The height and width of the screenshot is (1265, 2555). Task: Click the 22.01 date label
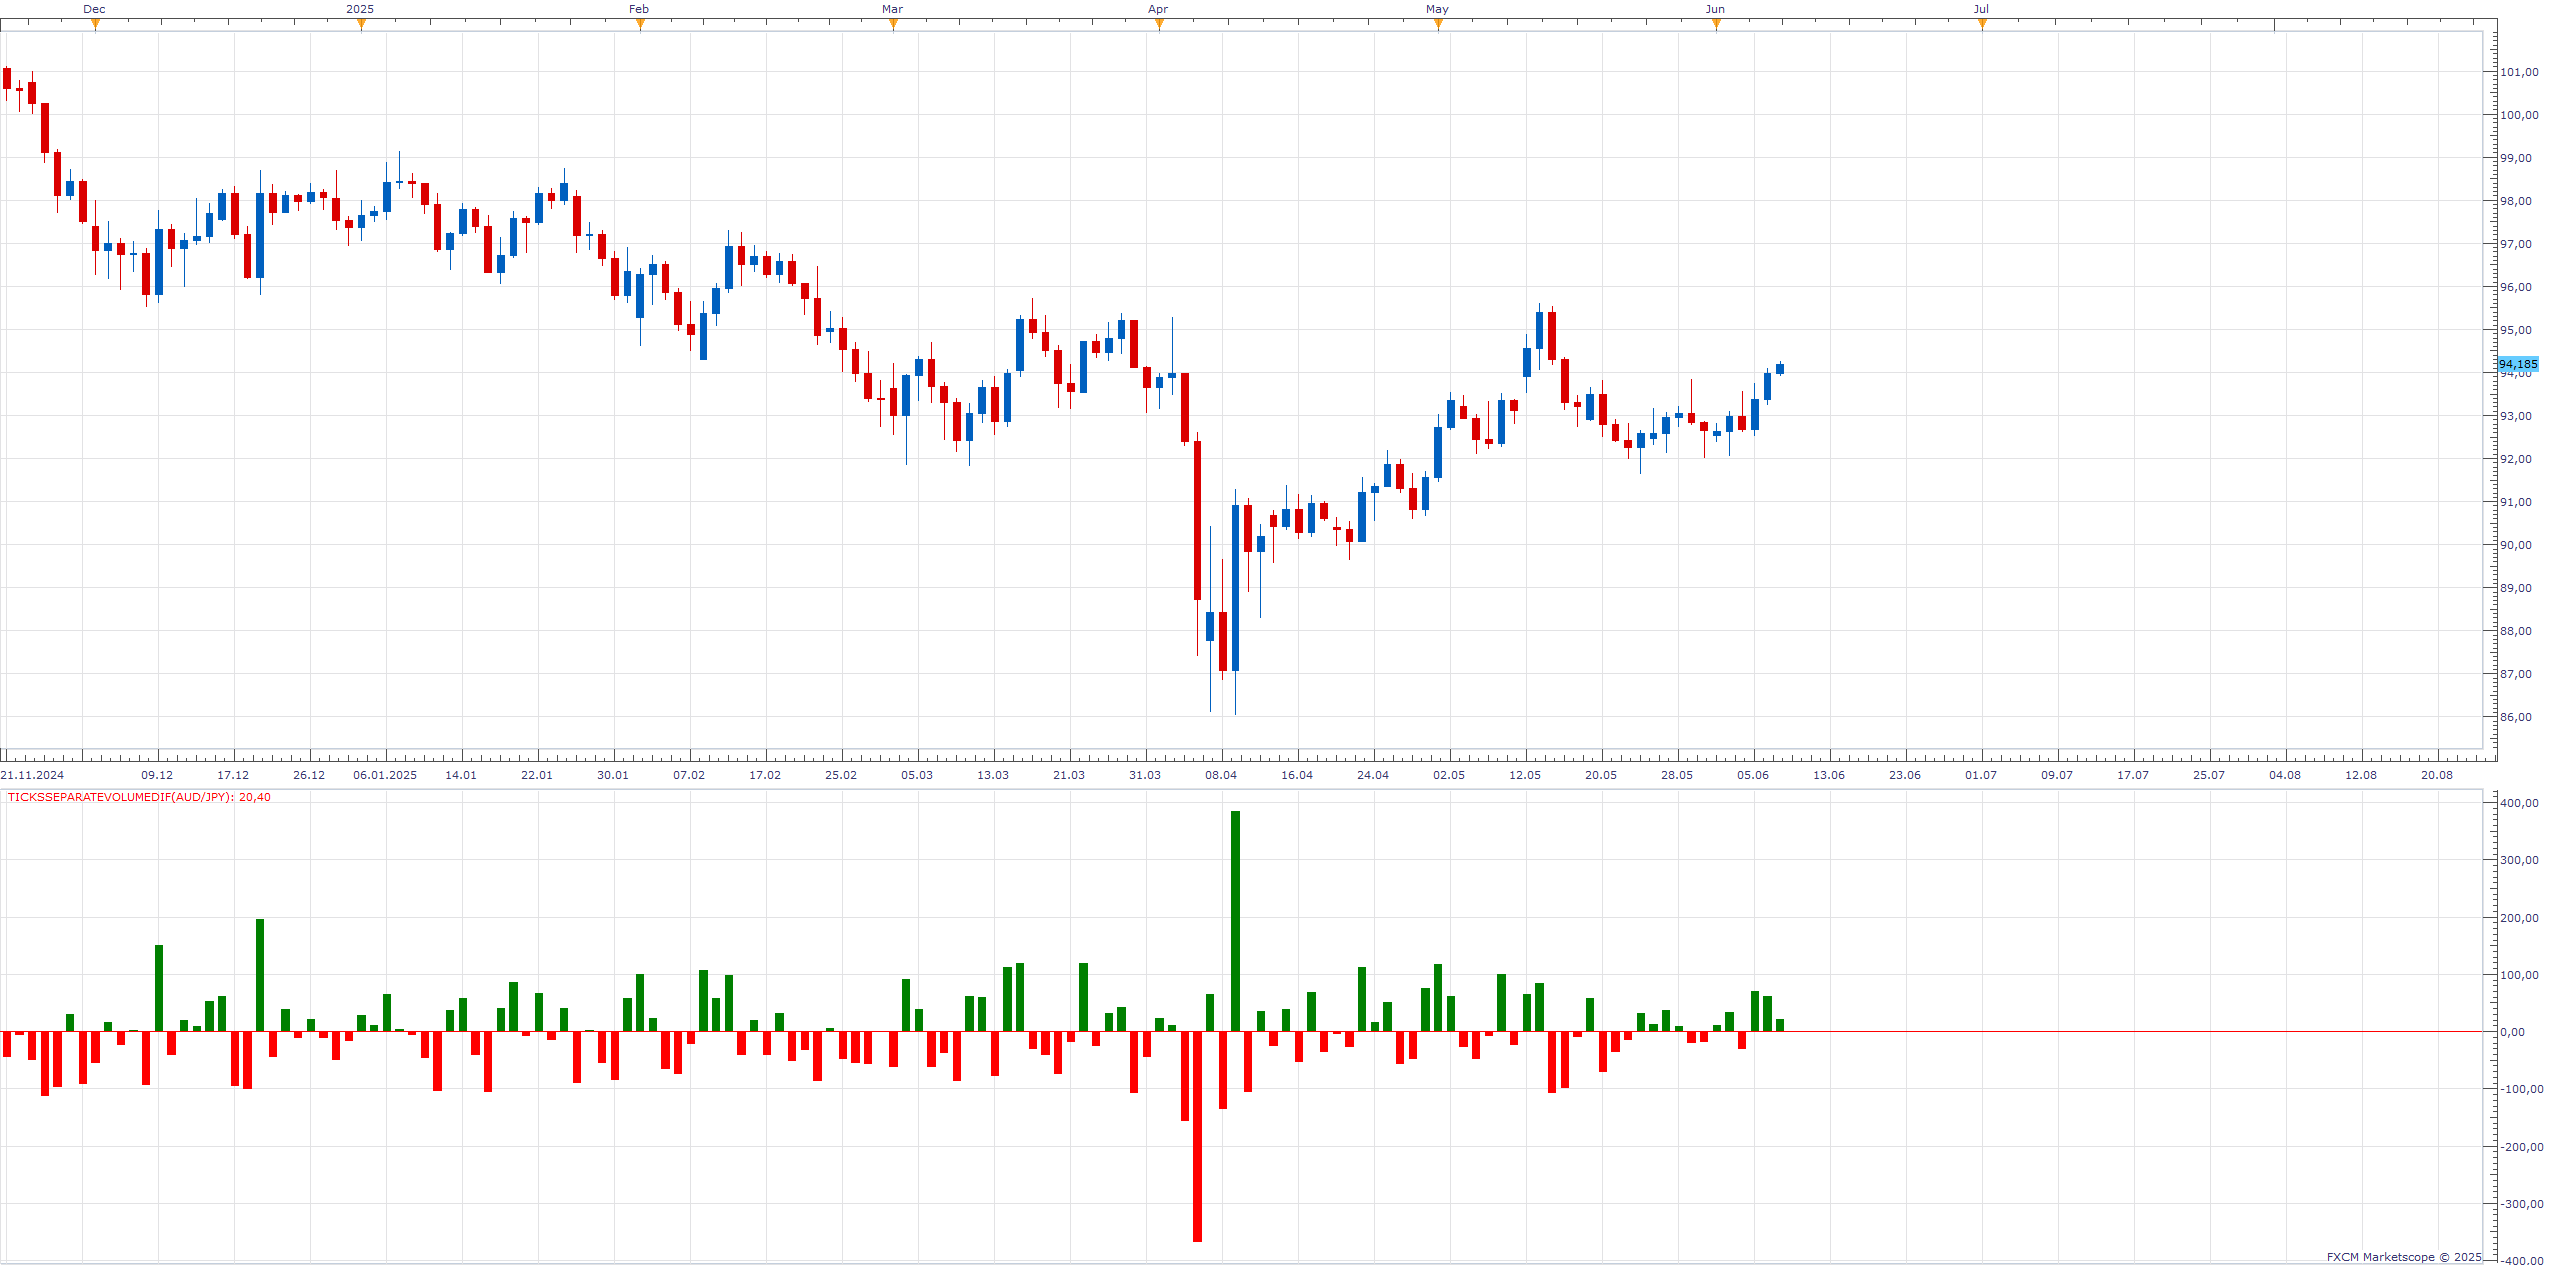[x=537, y=775]
